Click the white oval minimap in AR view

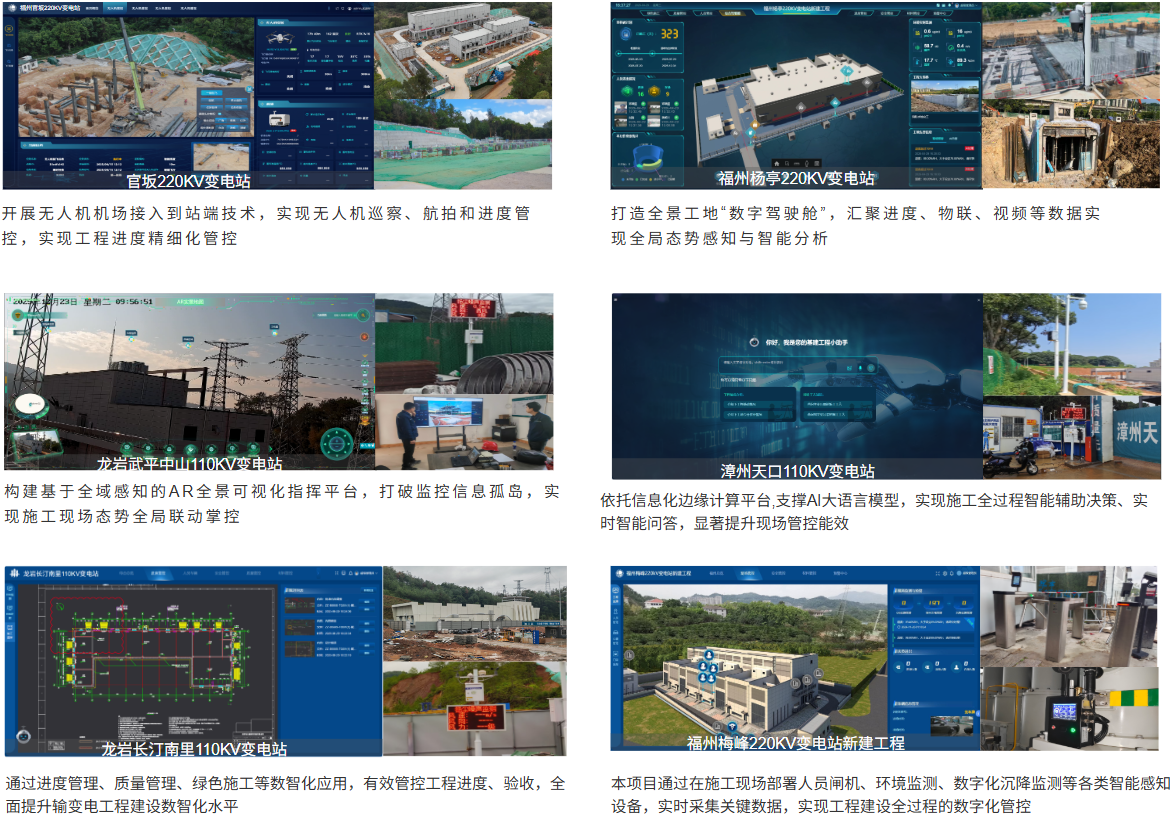point(31,404)
